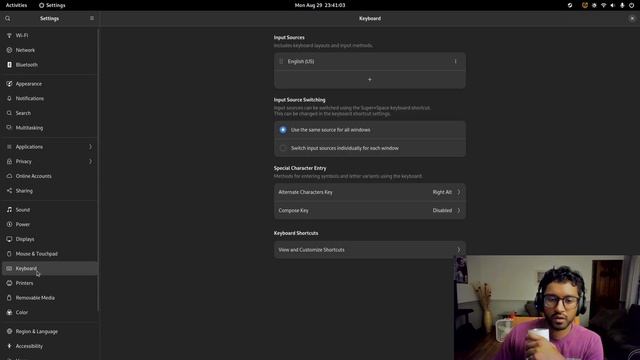Click Activities in the top bar
Image resolution: width=640 pixels, height=360 pixels.
pos(16,5)
